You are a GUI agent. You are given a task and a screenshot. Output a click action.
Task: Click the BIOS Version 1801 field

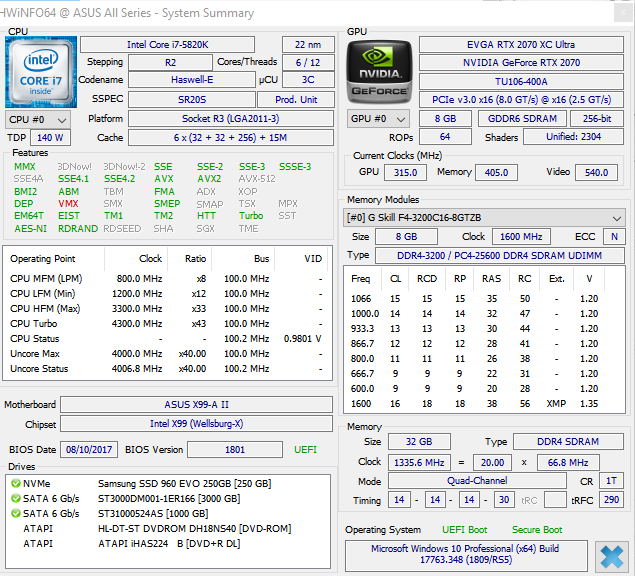(x=235, y=450)
